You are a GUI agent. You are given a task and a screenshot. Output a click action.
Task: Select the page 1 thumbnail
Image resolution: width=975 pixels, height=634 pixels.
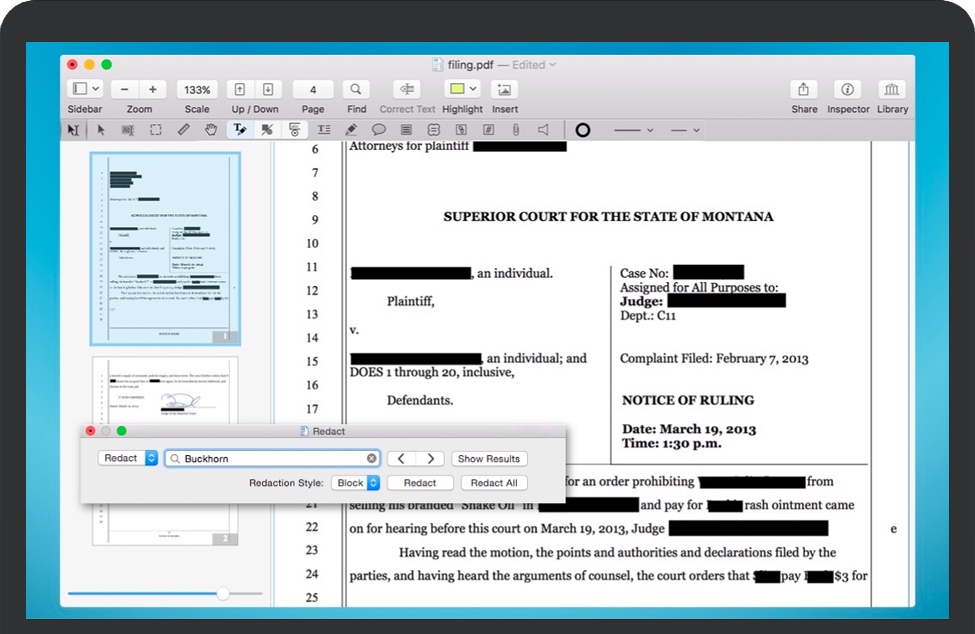pos(165,248)
